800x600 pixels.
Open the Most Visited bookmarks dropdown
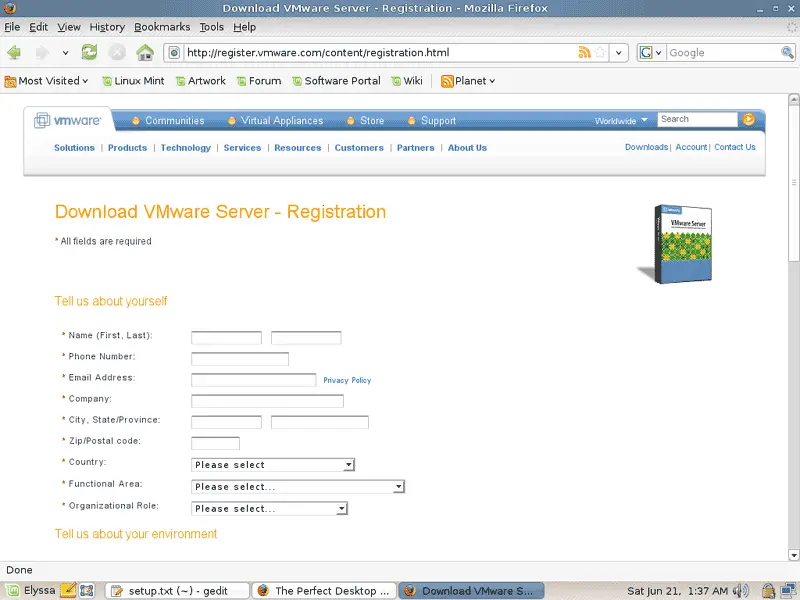tap(46, 81)
